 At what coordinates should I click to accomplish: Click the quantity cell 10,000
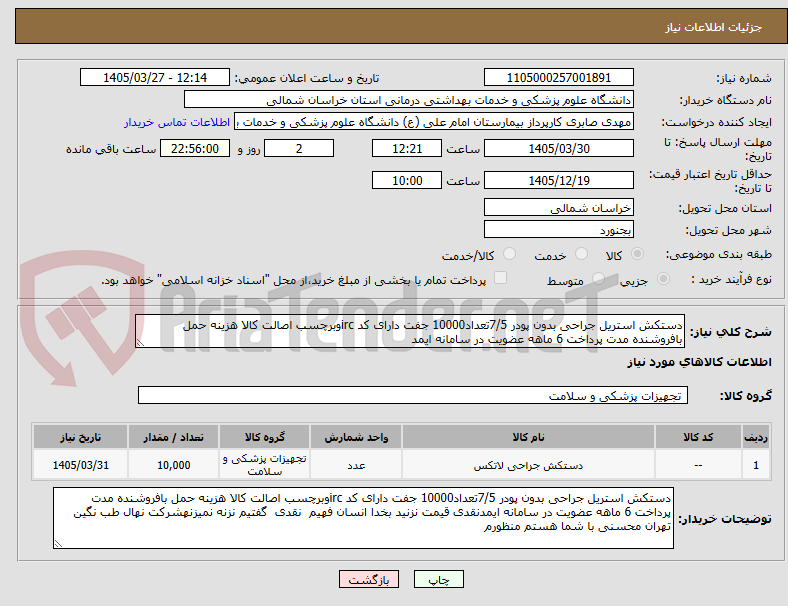[x=173, y=465]
